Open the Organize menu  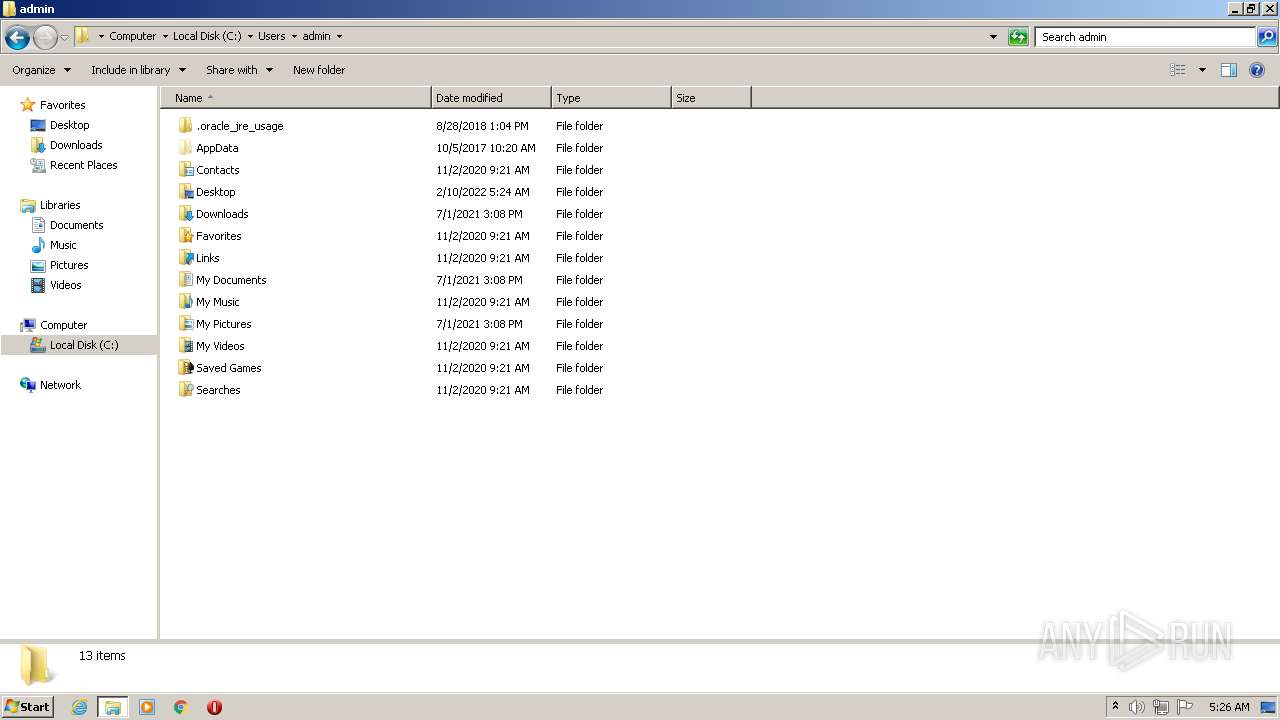pos(41,70)
